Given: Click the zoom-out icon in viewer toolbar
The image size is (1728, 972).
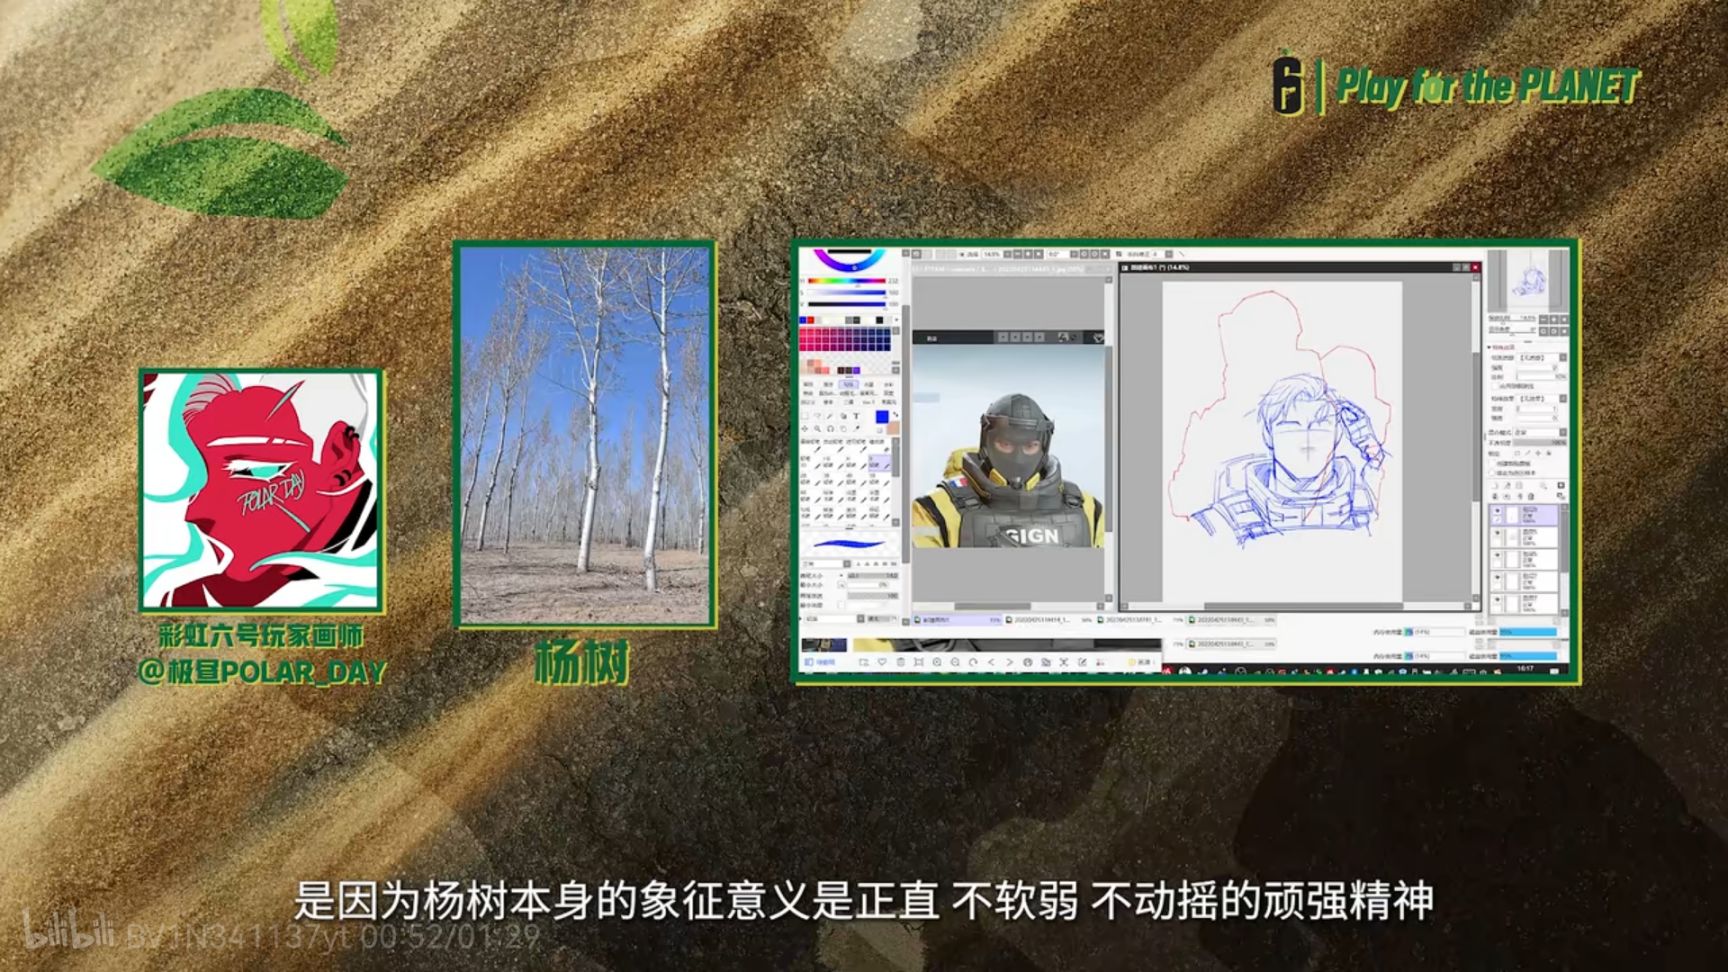Looking at the screenshot, I should click(955, 662).
